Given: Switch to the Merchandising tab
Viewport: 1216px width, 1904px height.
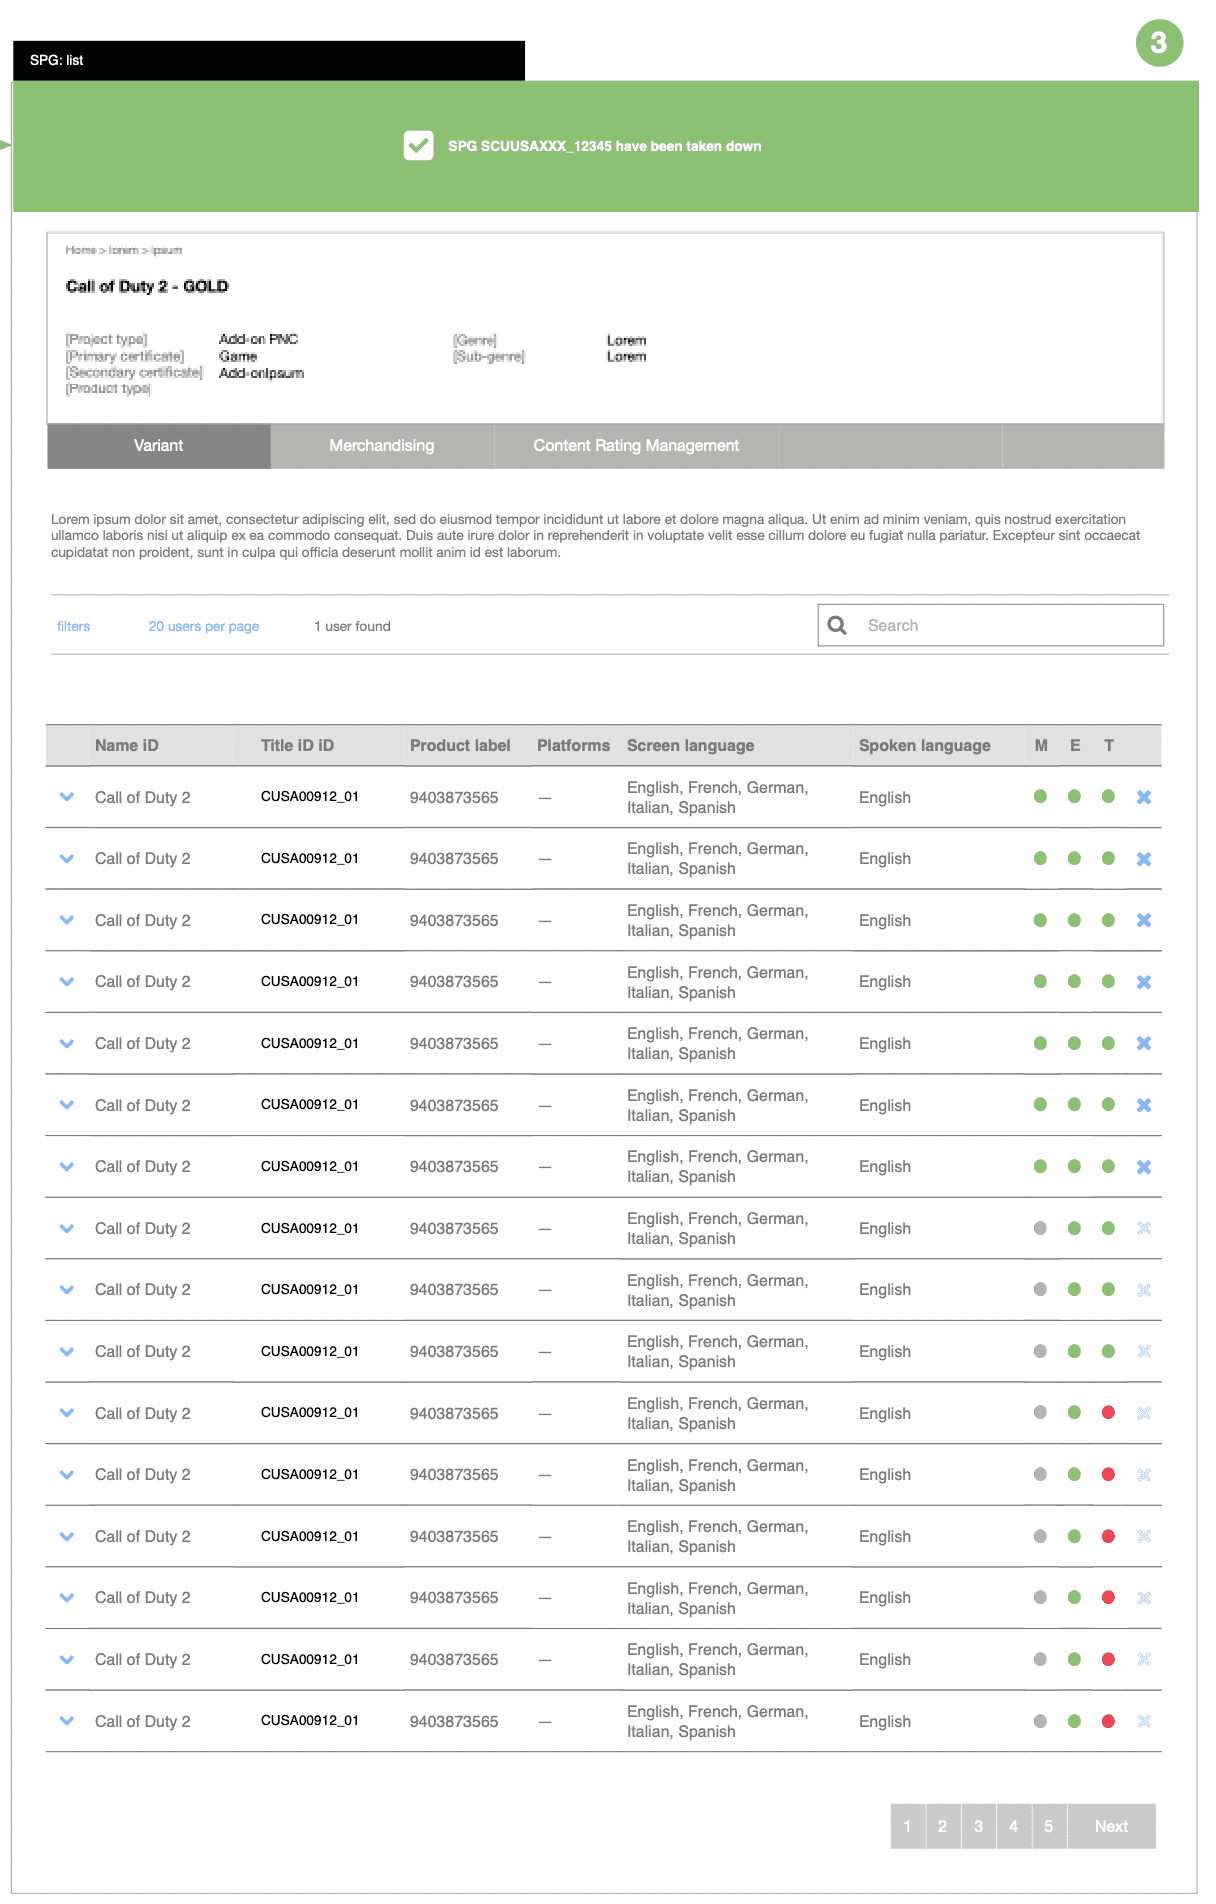Looking at the screenshot, I should 382,446.
